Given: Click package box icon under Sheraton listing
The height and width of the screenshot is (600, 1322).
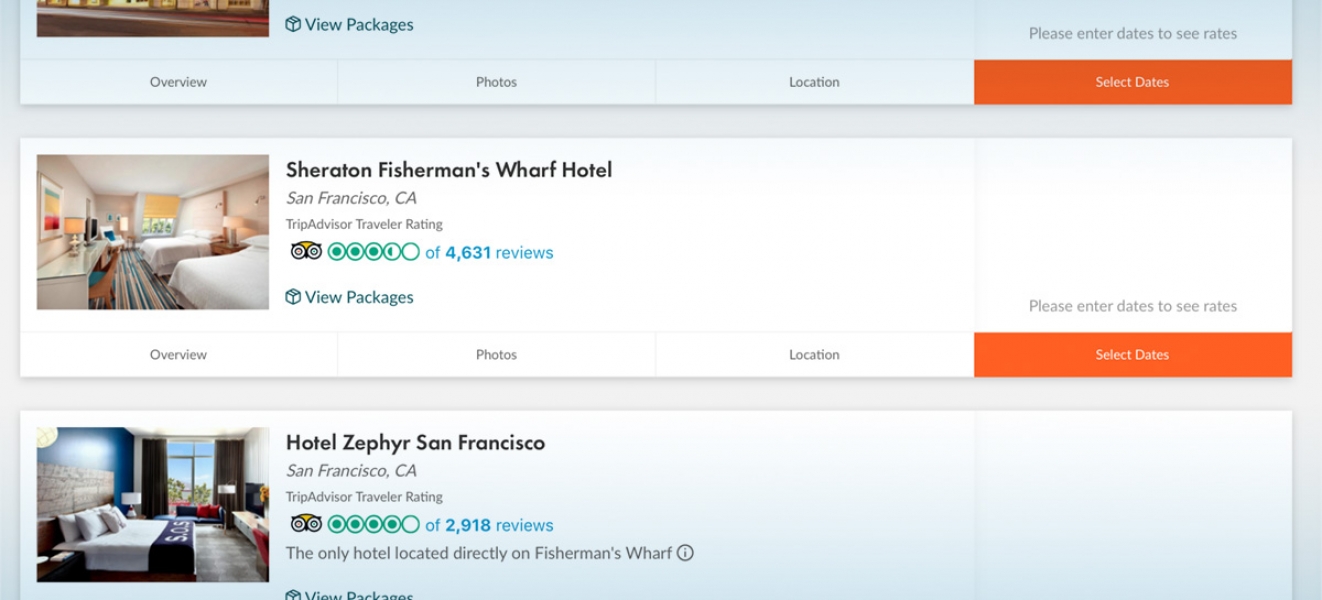Looking at the screenshot, I should (293, 297).
